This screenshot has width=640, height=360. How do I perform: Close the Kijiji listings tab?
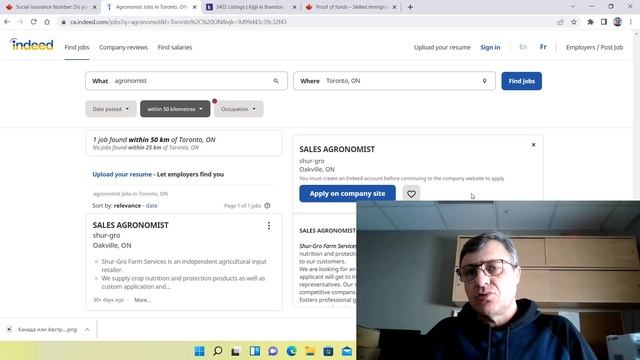[294, 7]
